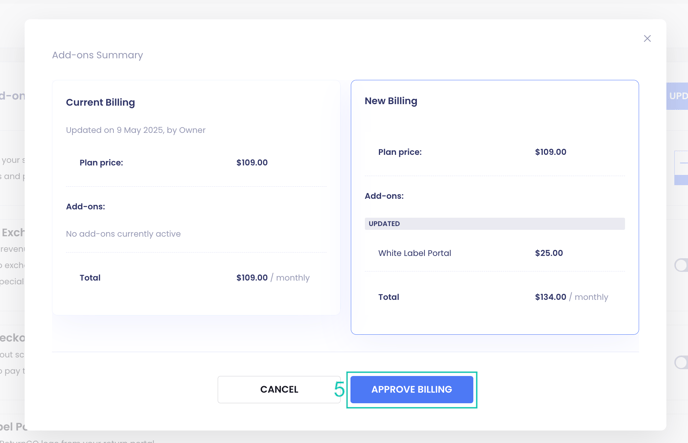Click Plan price label in Current Billing
This screenshot has height=443, width=688.
pos(101,162)
